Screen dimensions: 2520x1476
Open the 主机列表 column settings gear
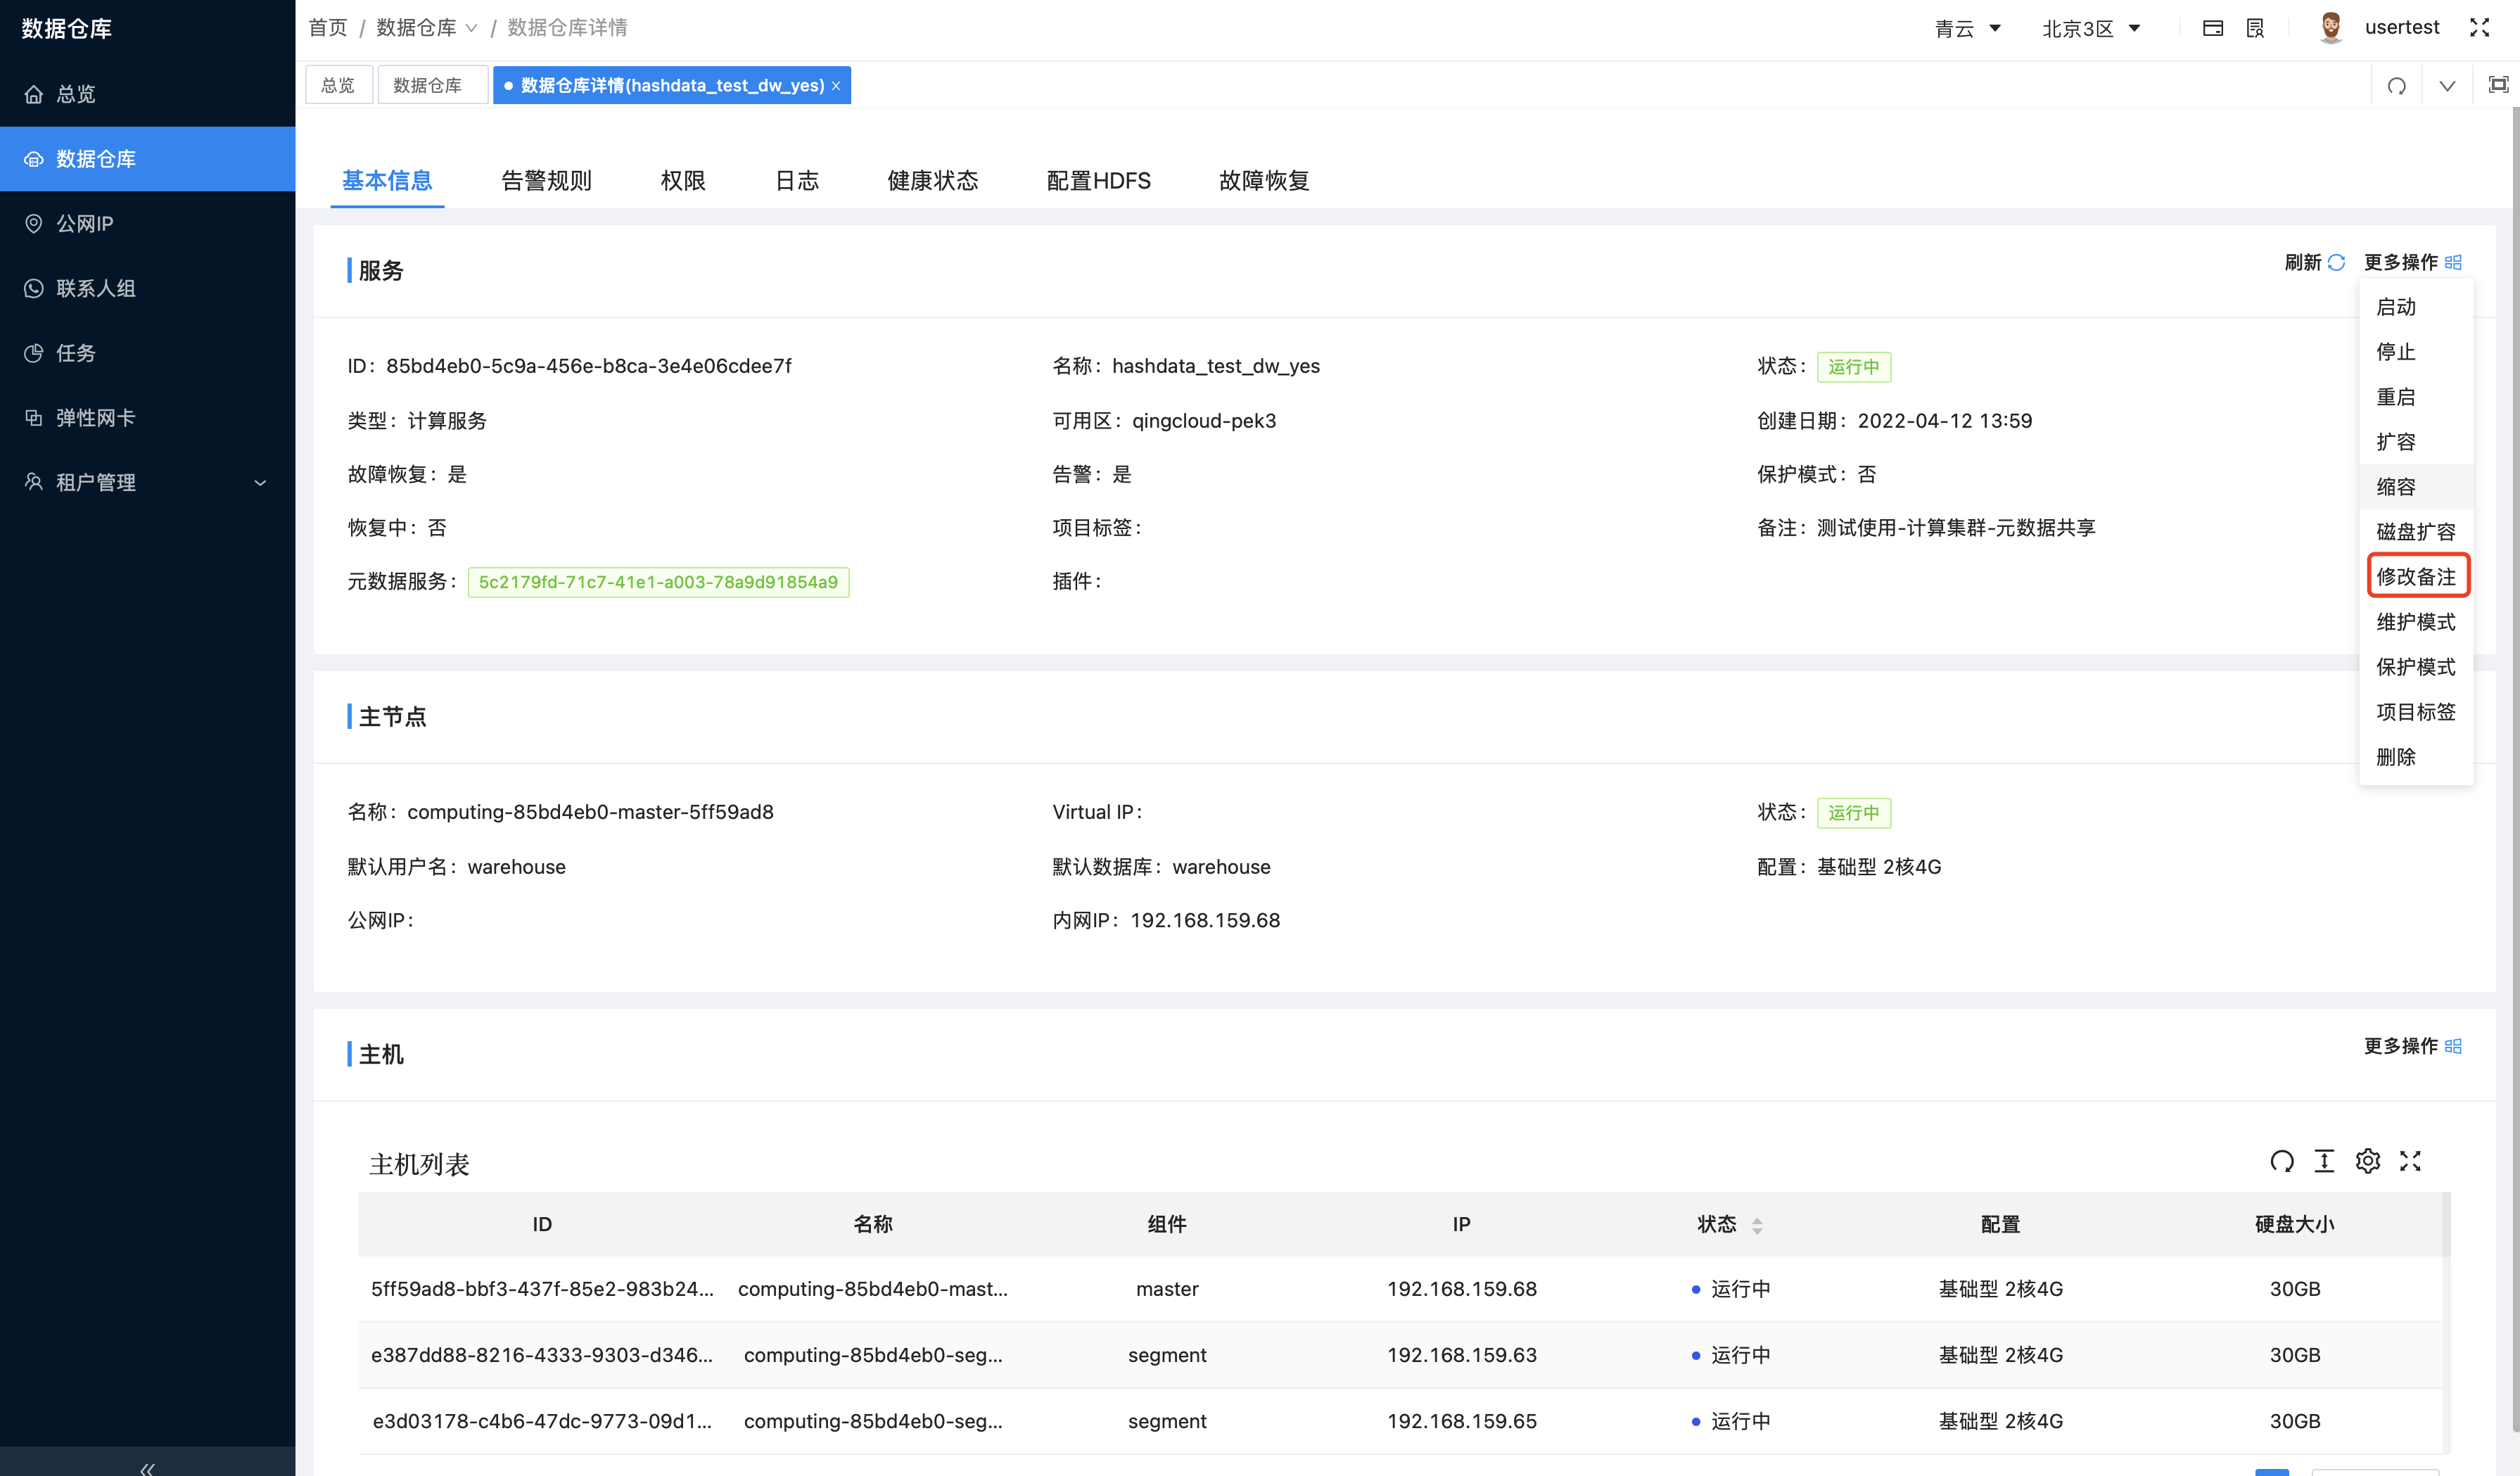pyautogui.click(x=2367, y=1161)
